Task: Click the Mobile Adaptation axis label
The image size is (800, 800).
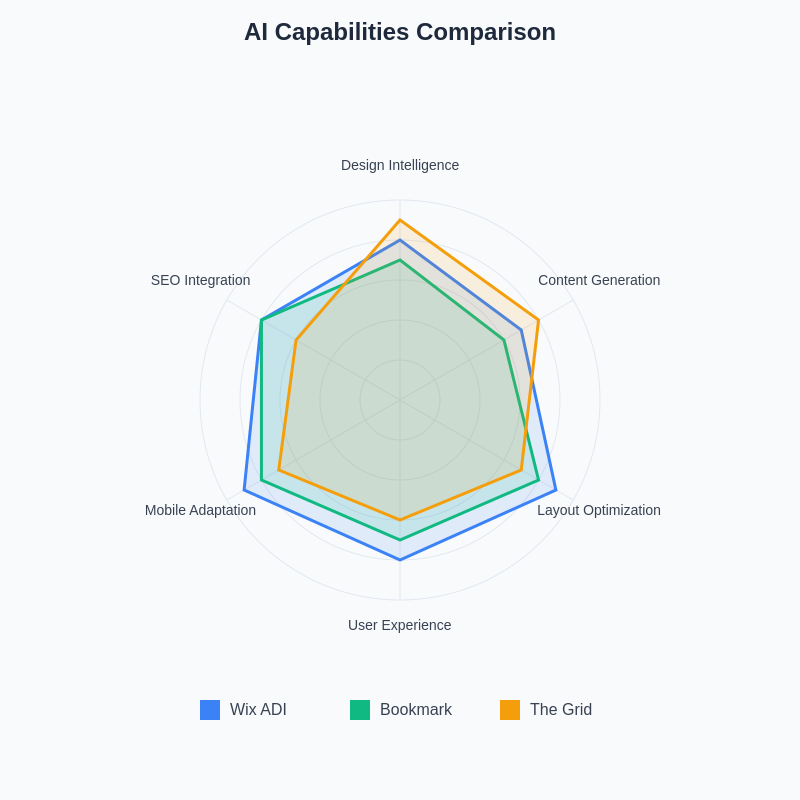Action: 200,510
